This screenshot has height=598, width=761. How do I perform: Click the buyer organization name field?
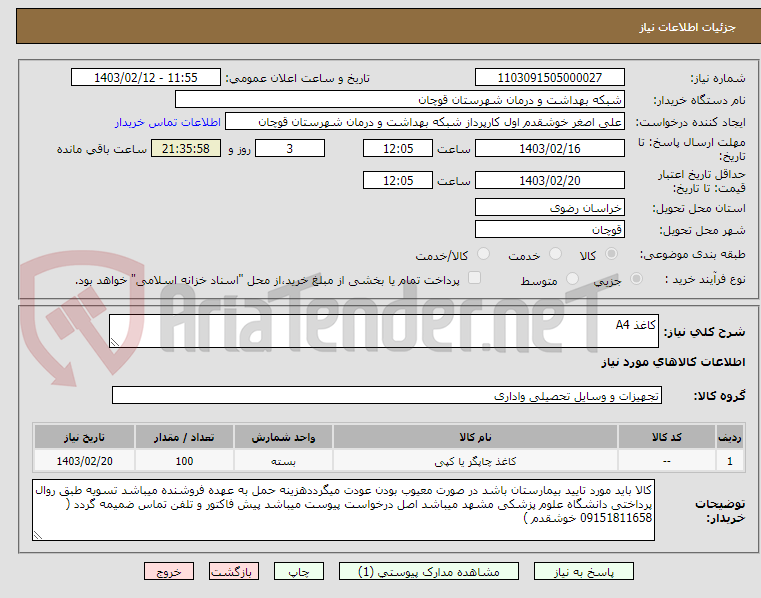(399, 100)
